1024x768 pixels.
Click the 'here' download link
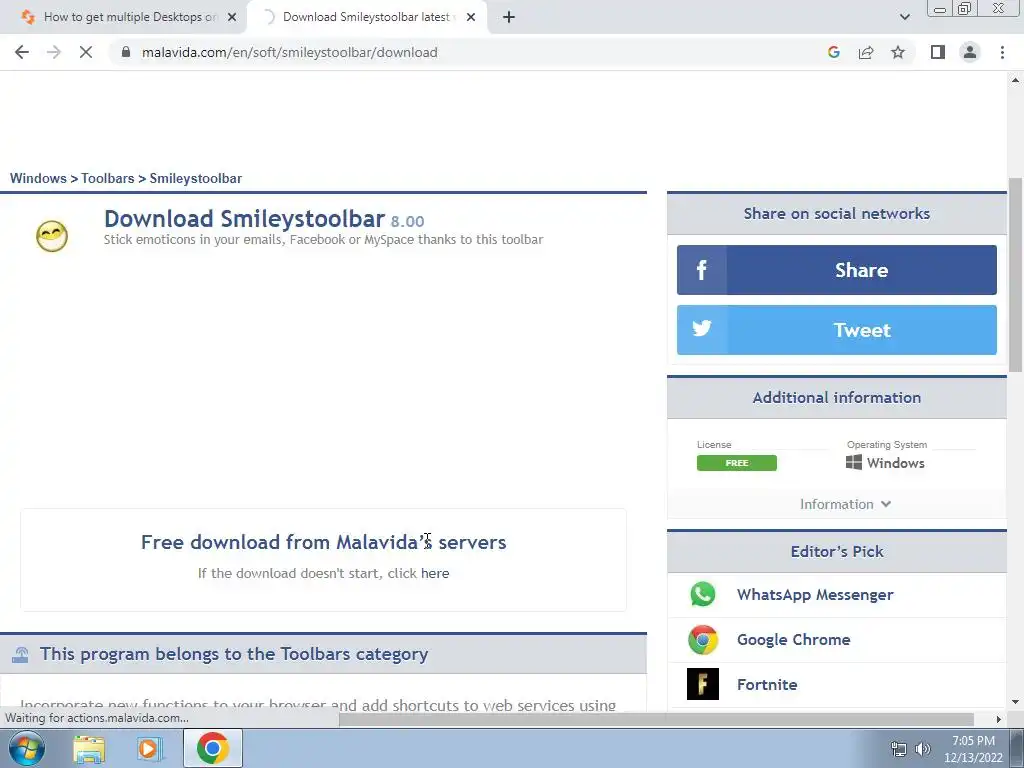tap(435, 573)
